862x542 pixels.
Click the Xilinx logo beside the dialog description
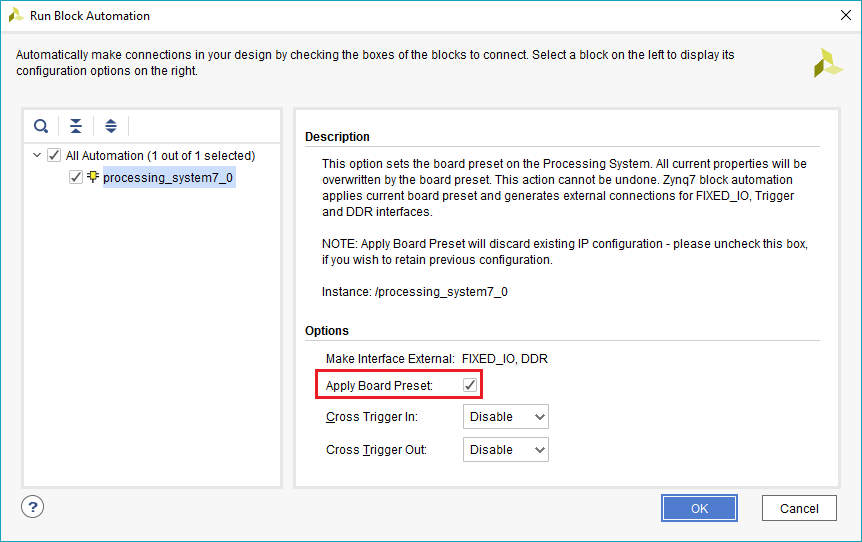pos(828,63)
